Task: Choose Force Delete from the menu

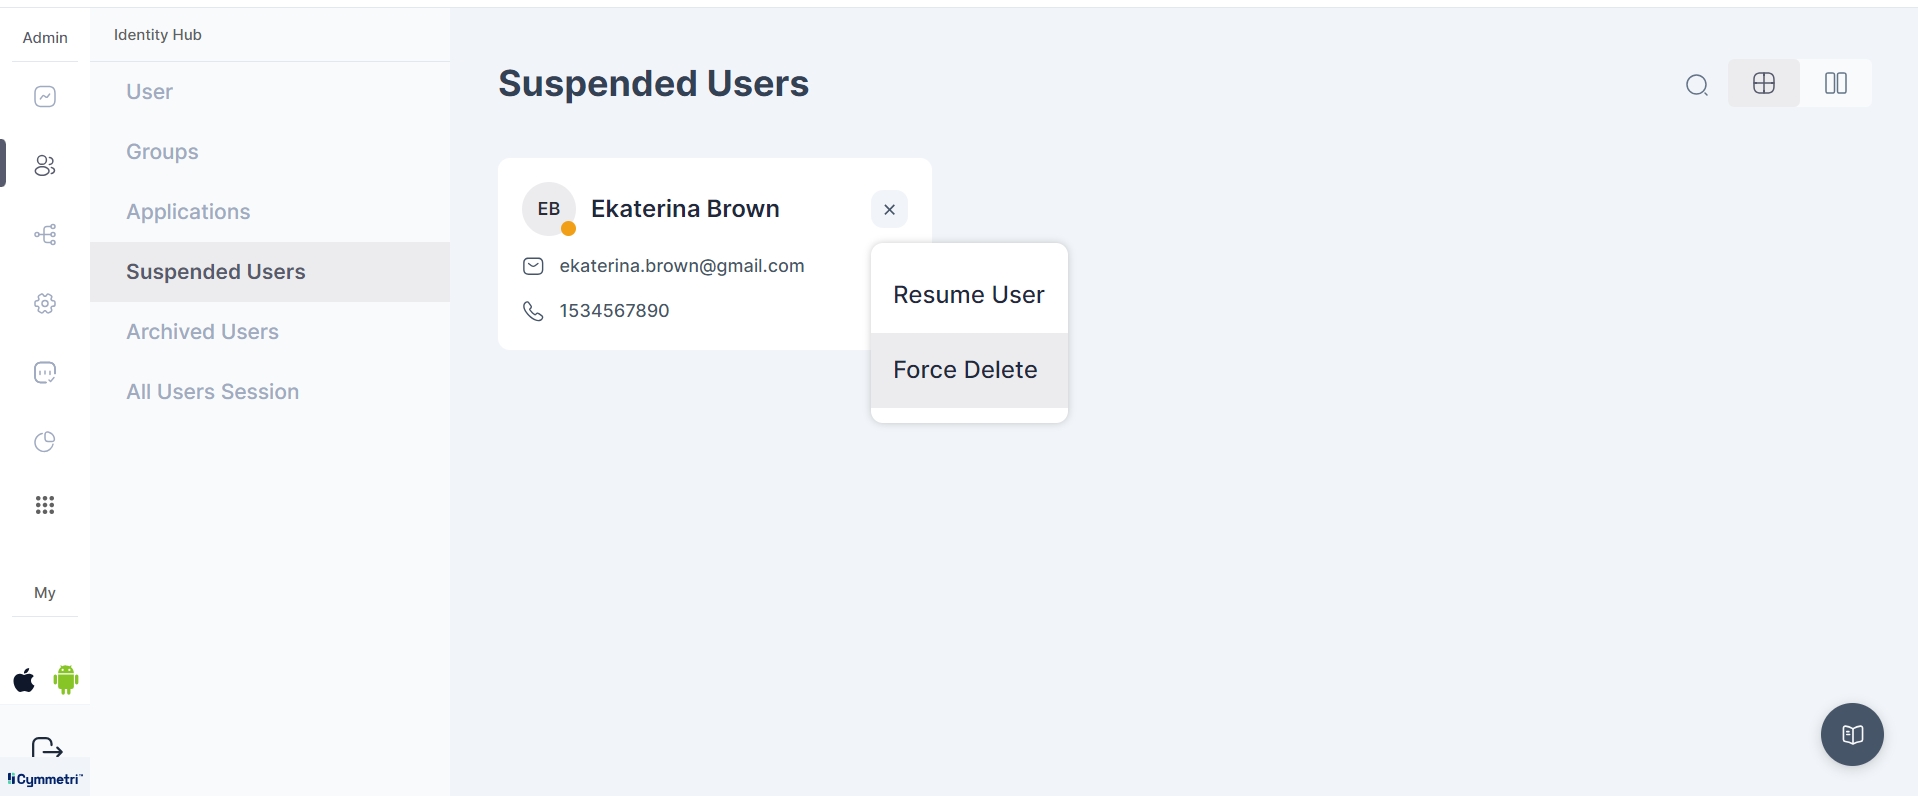Action: click(965, 370)
